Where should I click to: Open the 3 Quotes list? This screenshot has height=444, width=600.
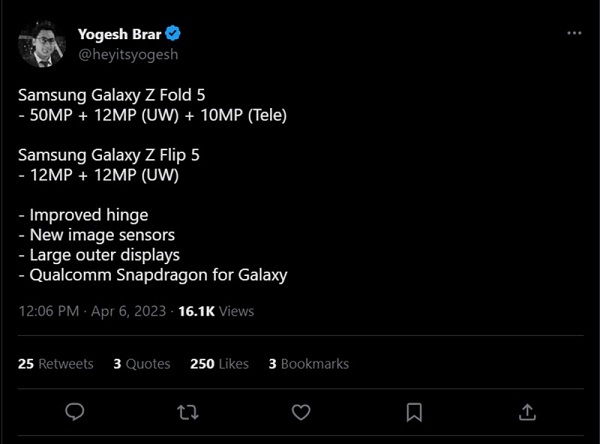pos(141,363)
